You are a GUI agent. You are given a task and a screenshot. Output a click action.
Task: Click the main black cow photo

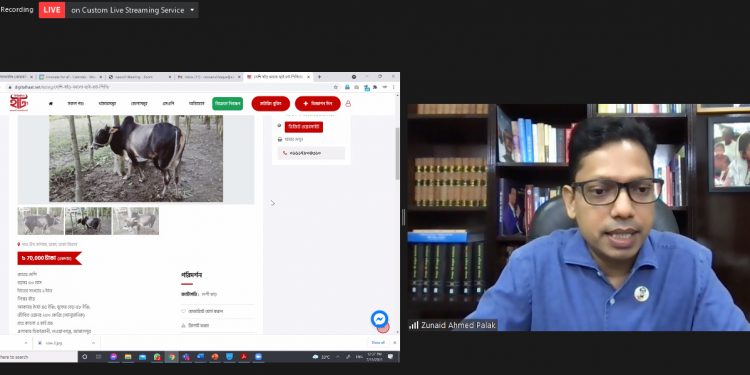point(136,159)
